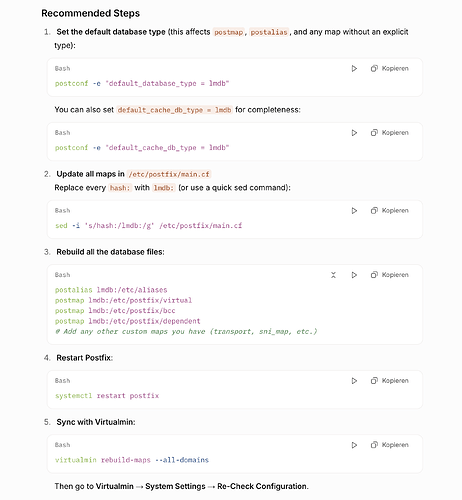
Task: Copy the sed main.cf replacement command
Action: click(x=390, y=211)
